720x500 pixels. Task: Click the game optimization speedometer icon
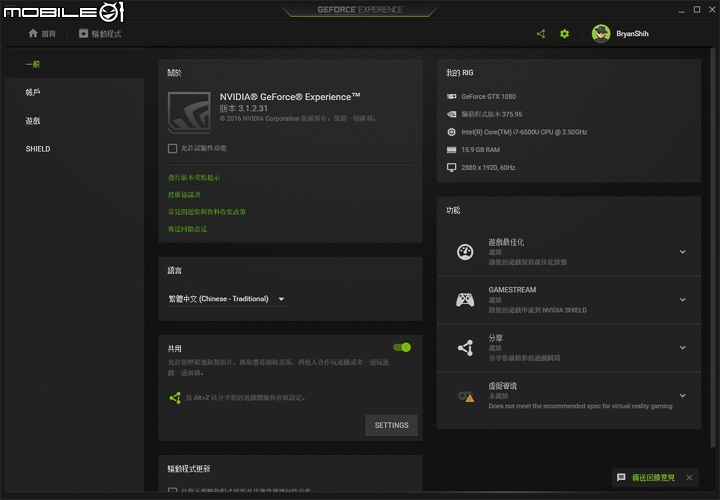tap(465, 252)
